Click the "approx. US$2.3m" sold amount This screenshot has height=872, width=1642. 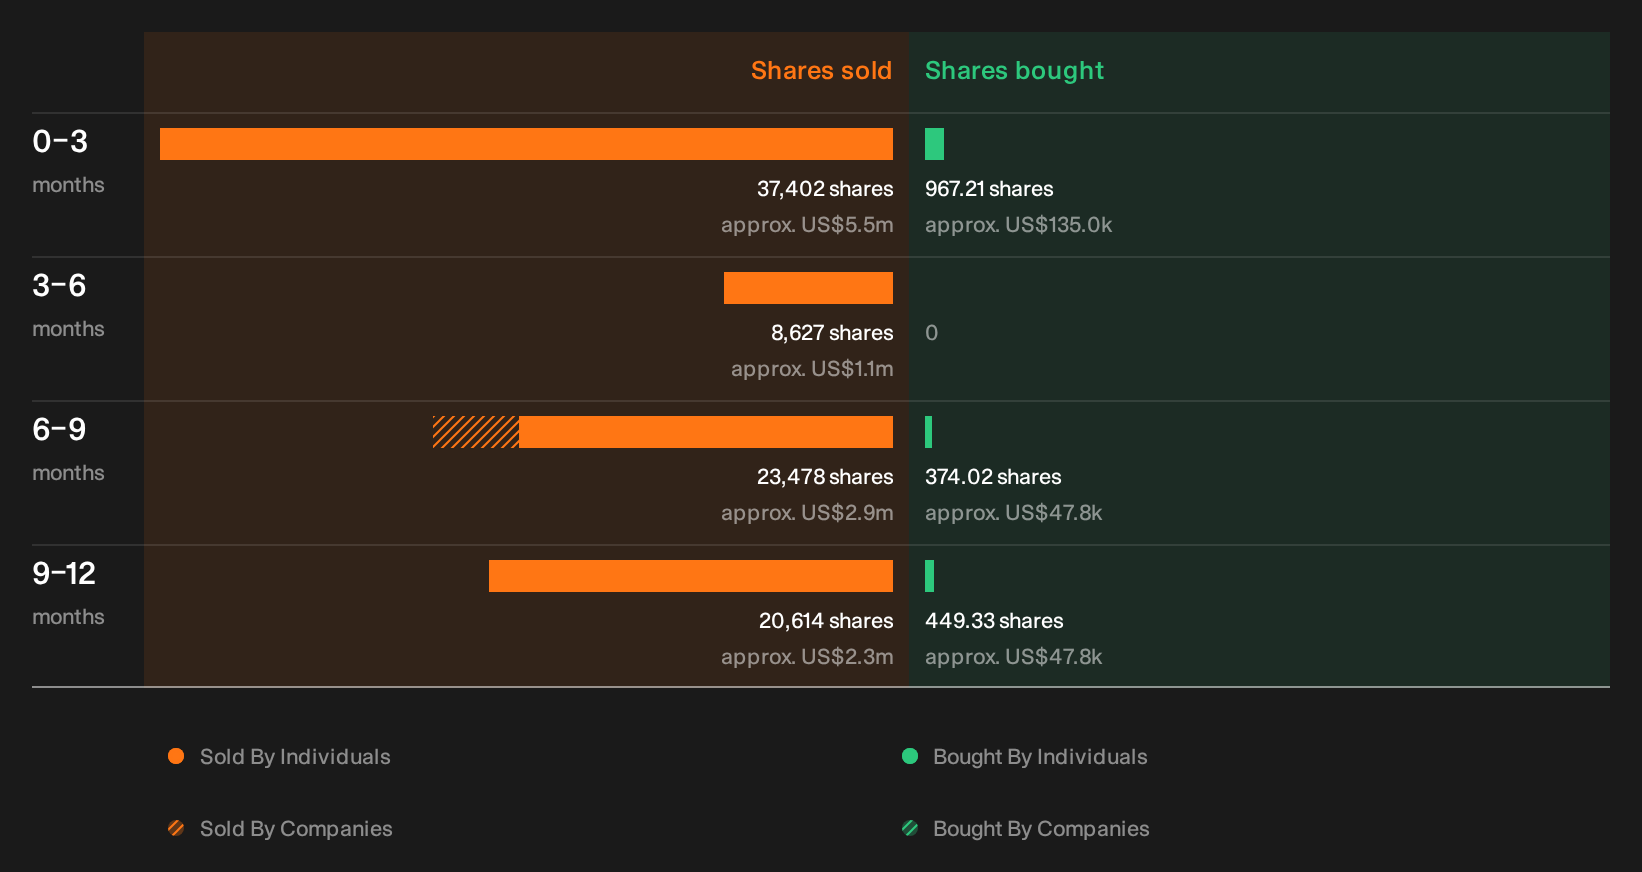[807, 657]
